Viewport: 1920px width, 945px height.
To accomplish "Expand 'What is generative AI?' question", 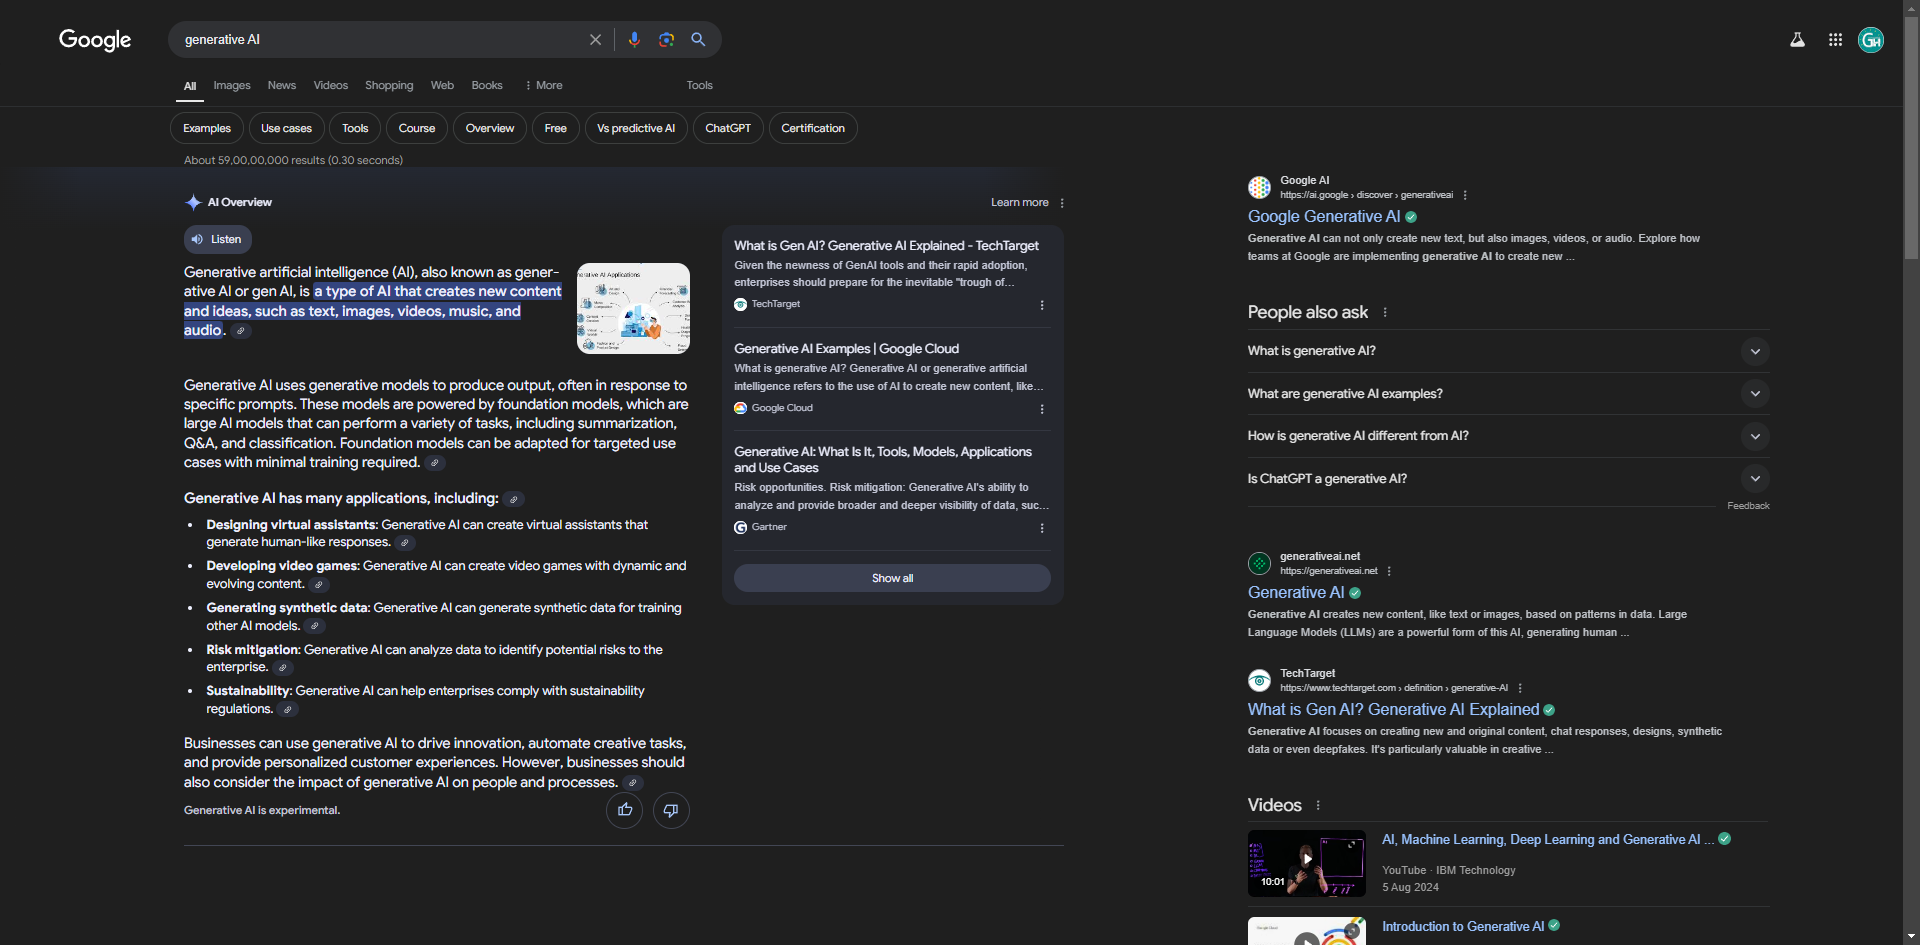I will (1508, 351).
